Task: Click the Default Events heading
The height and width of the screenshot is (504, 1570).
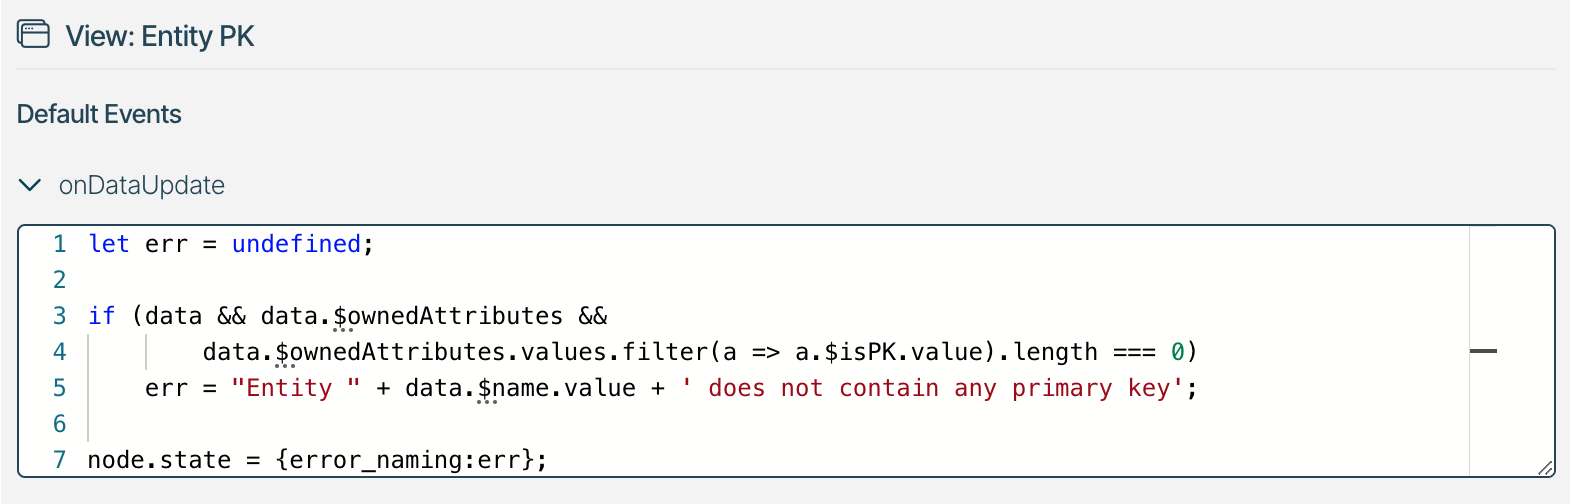Action: tap(99, 114)
